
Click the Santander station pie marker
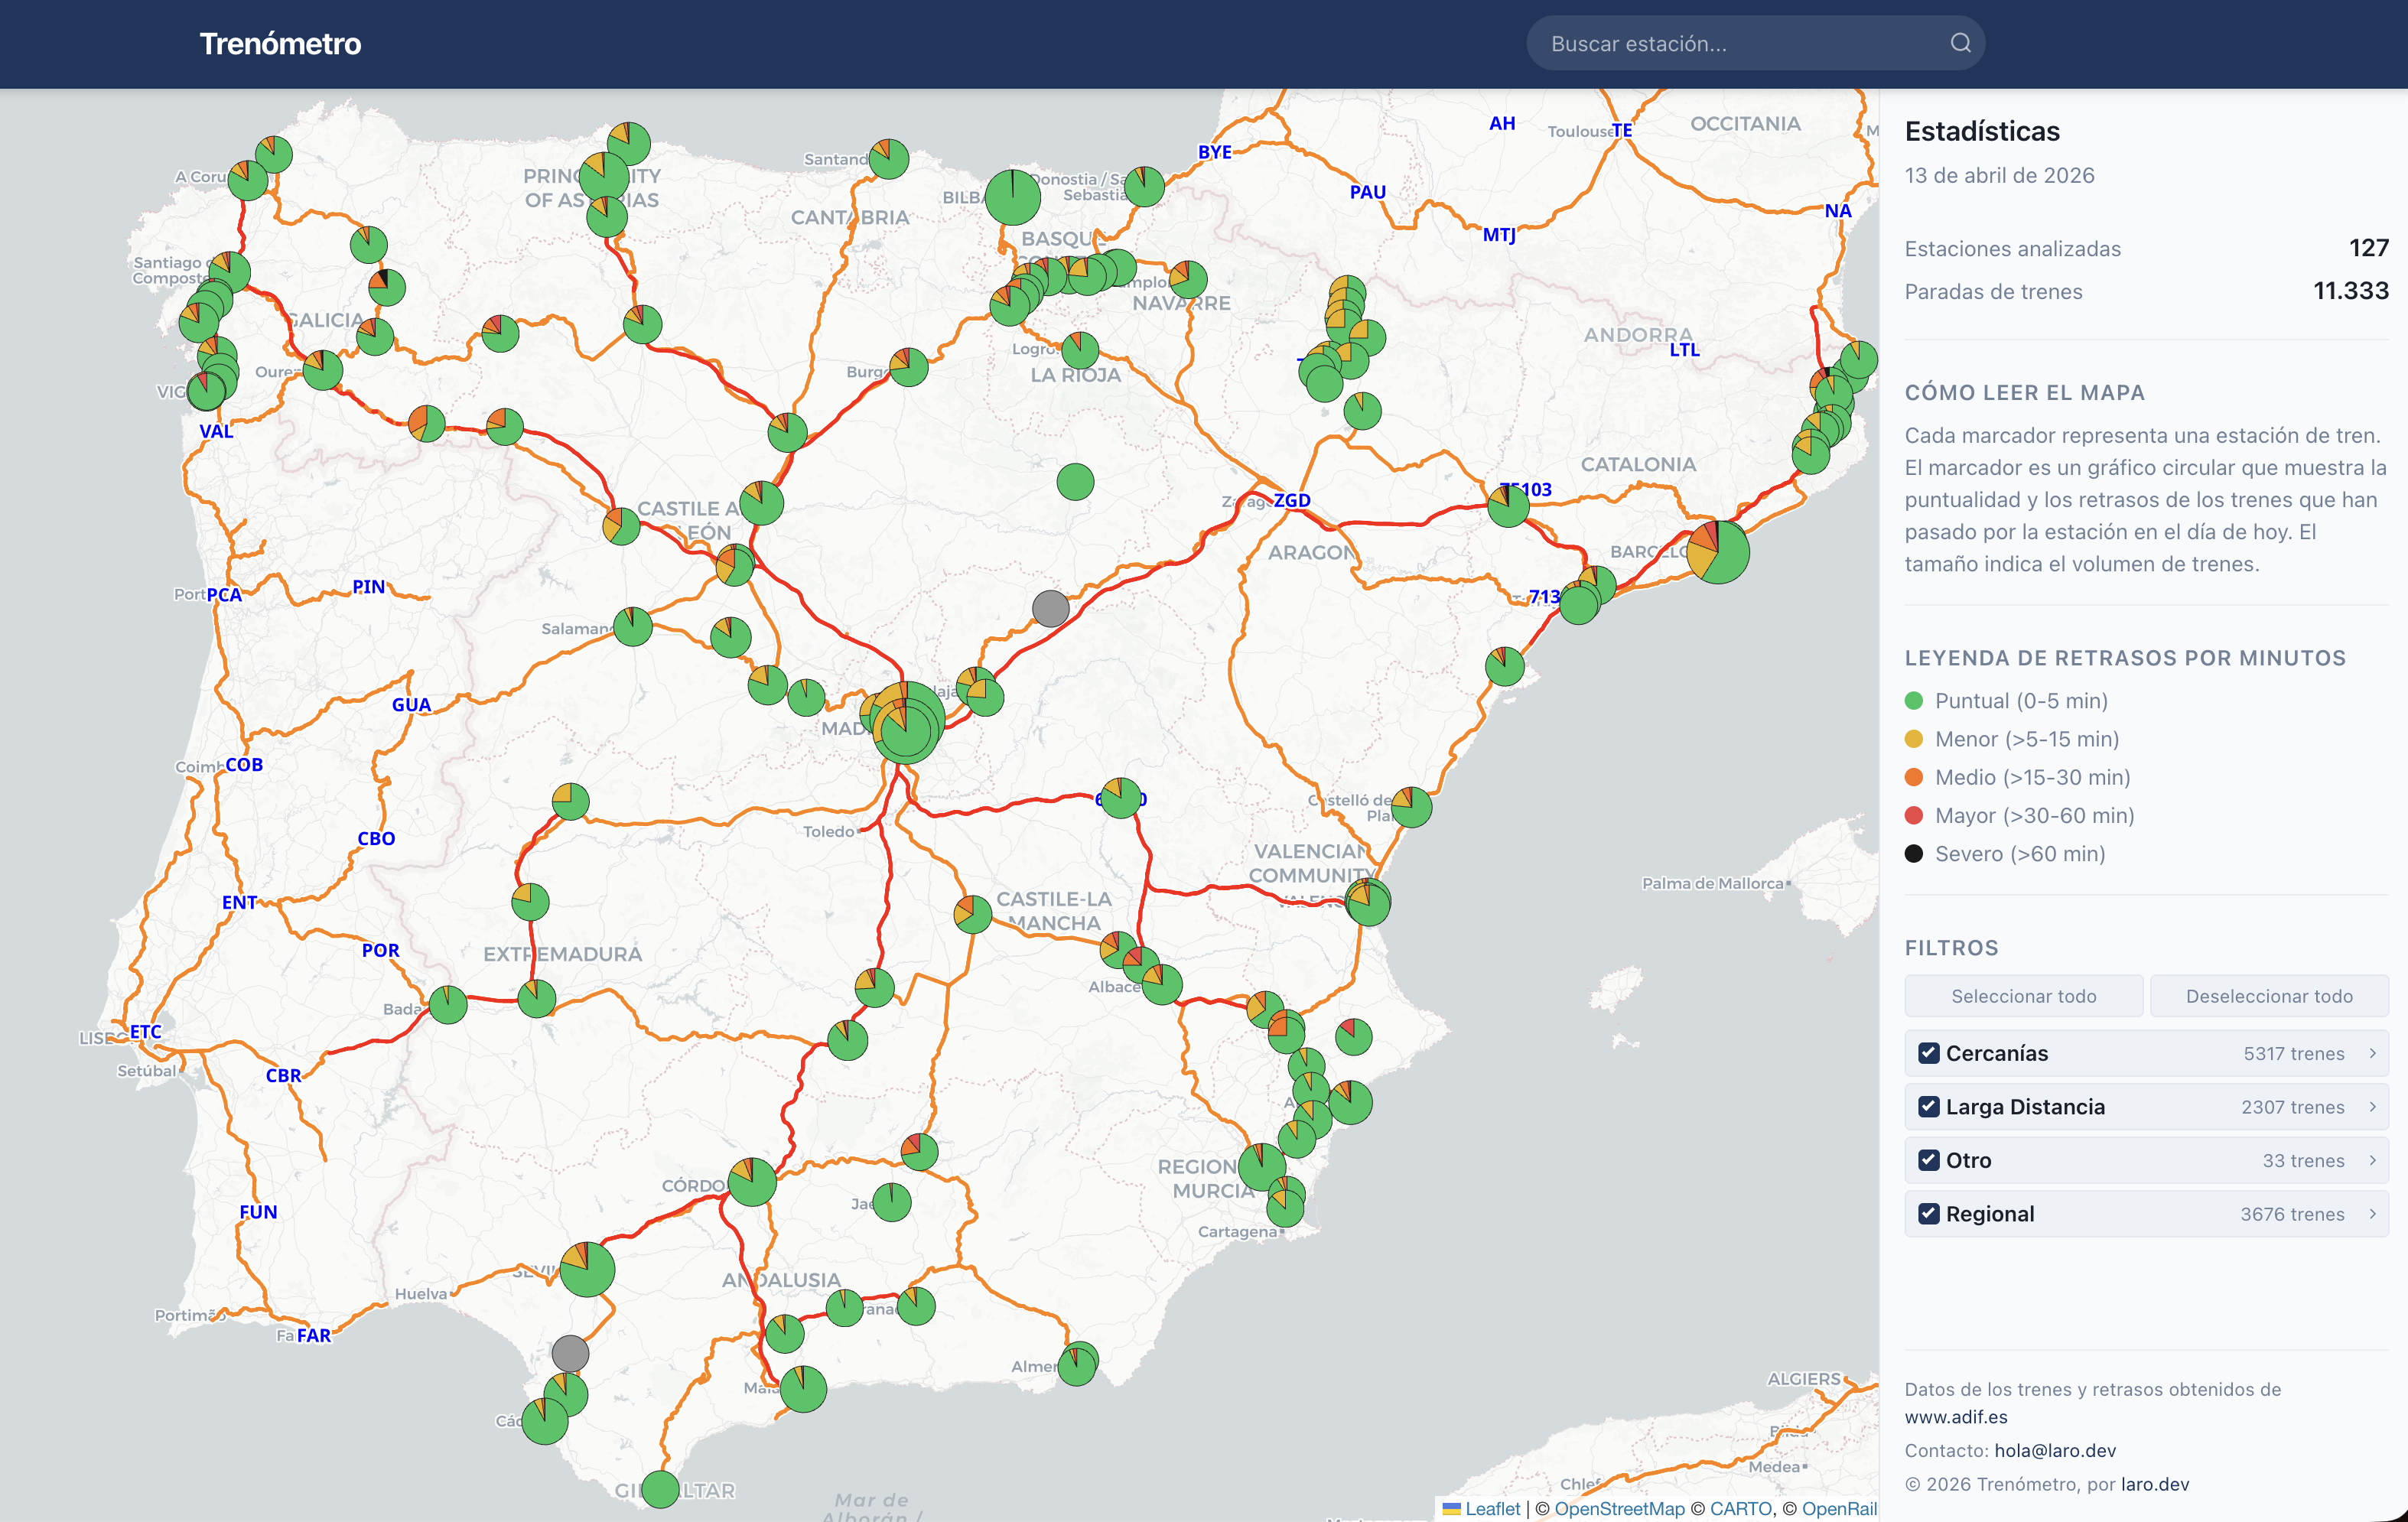(x=888, y=159)
